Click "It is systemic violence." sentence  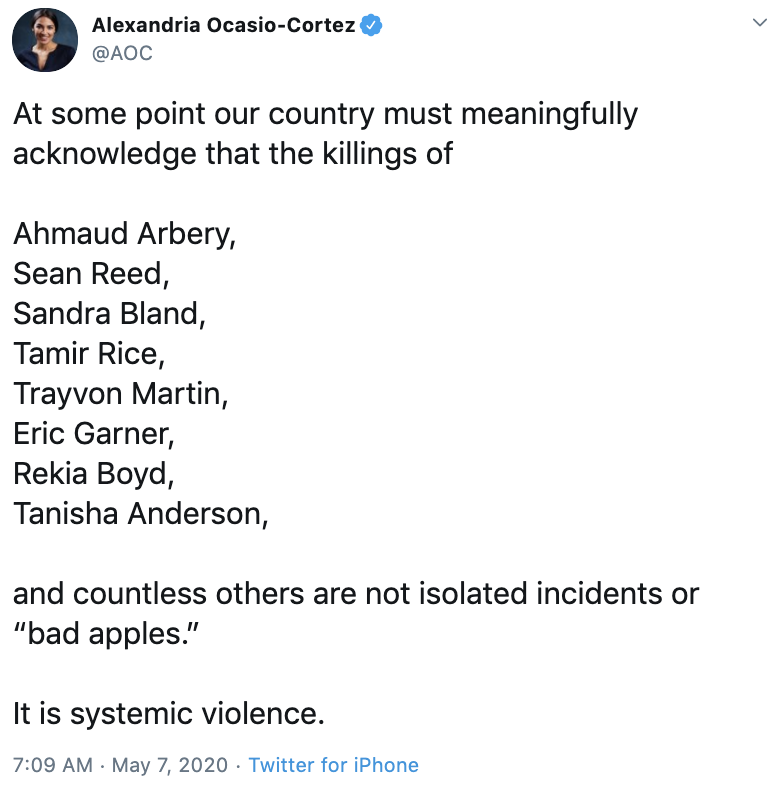(x=169, y=714)
